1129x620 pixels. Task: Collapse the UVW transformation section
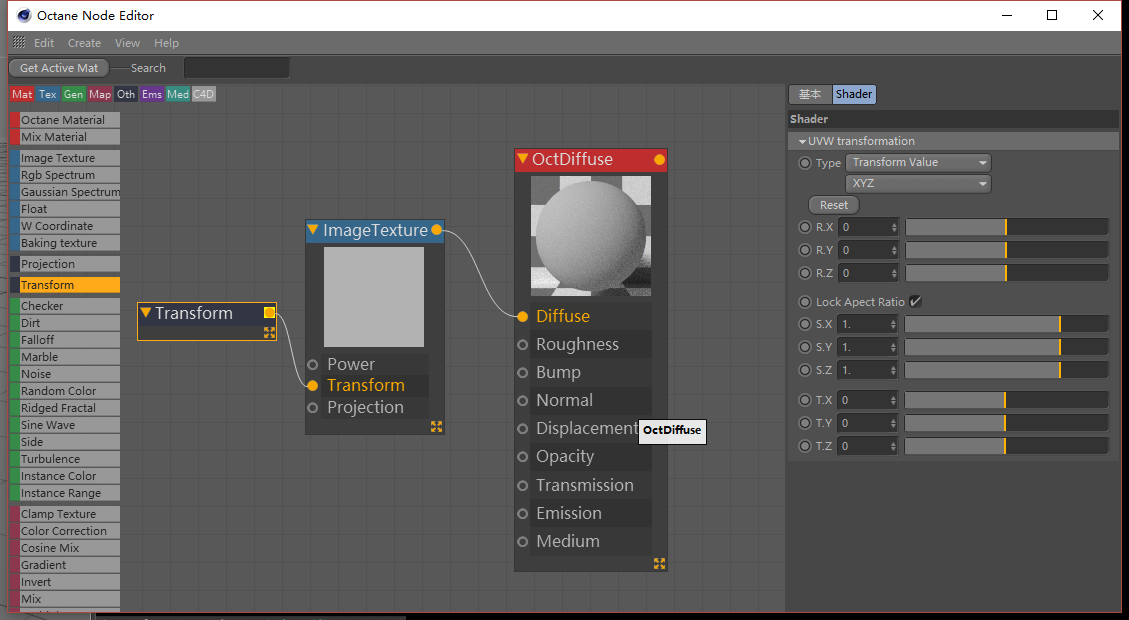coord(803,141)
